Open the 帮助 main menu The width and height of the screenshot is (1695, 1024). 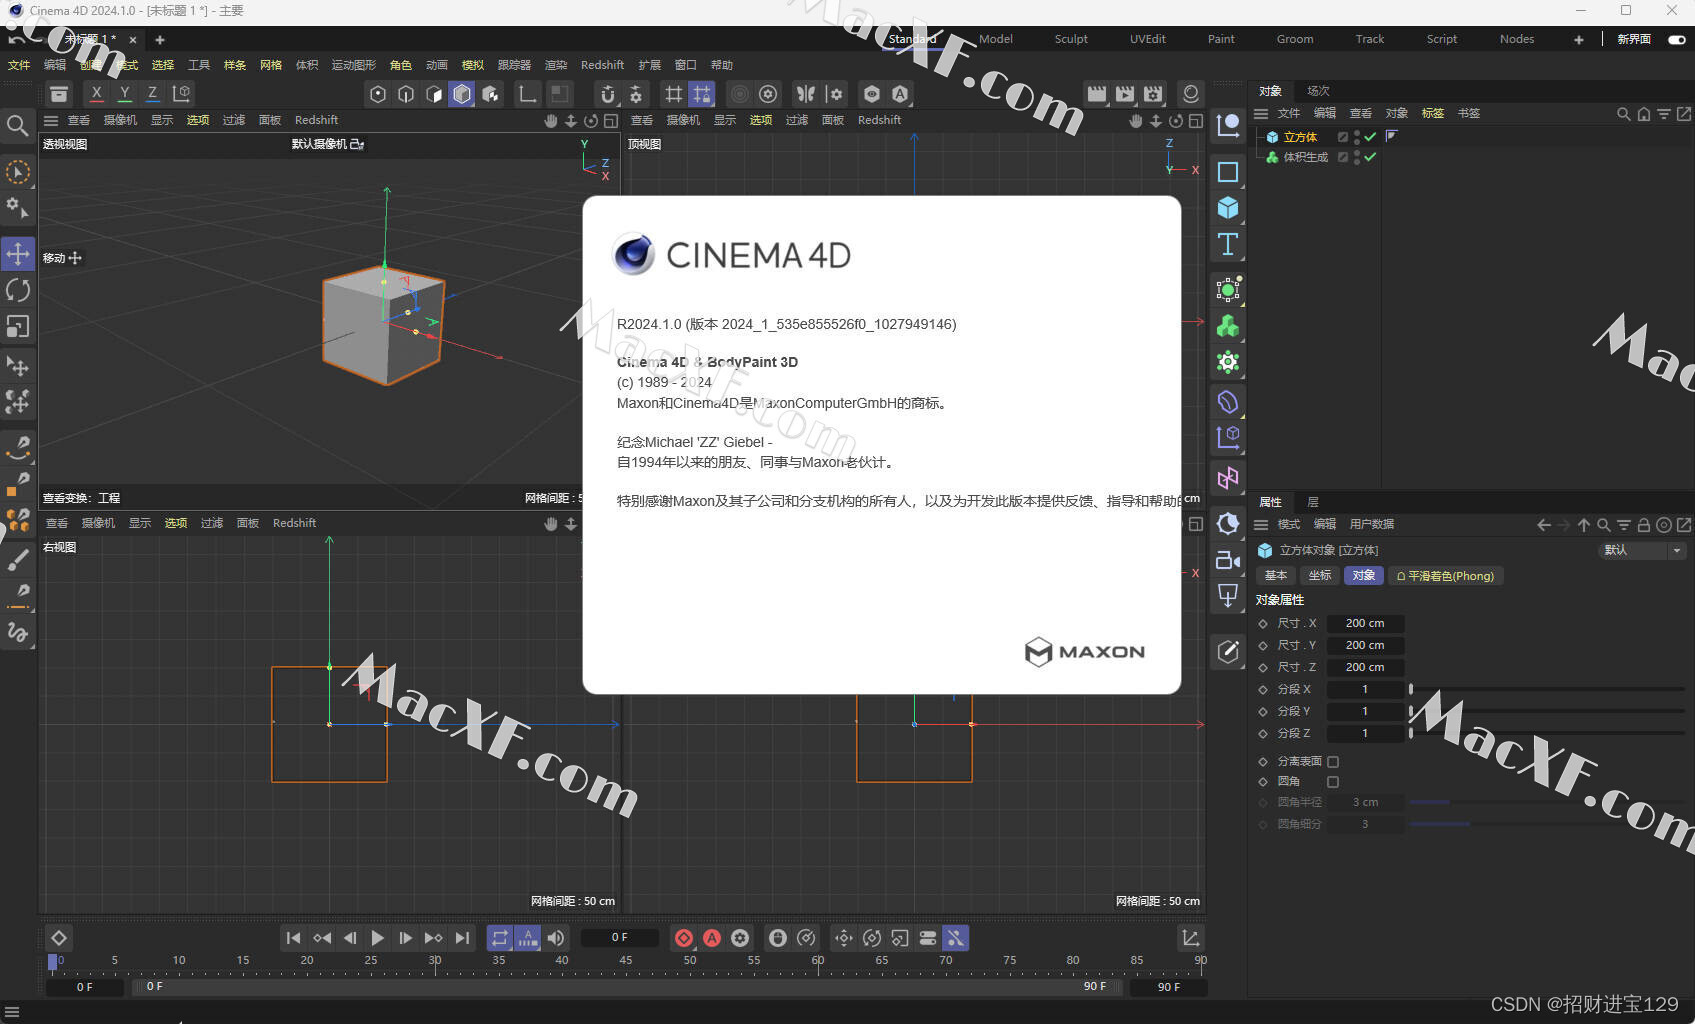(x=721, y=65)
